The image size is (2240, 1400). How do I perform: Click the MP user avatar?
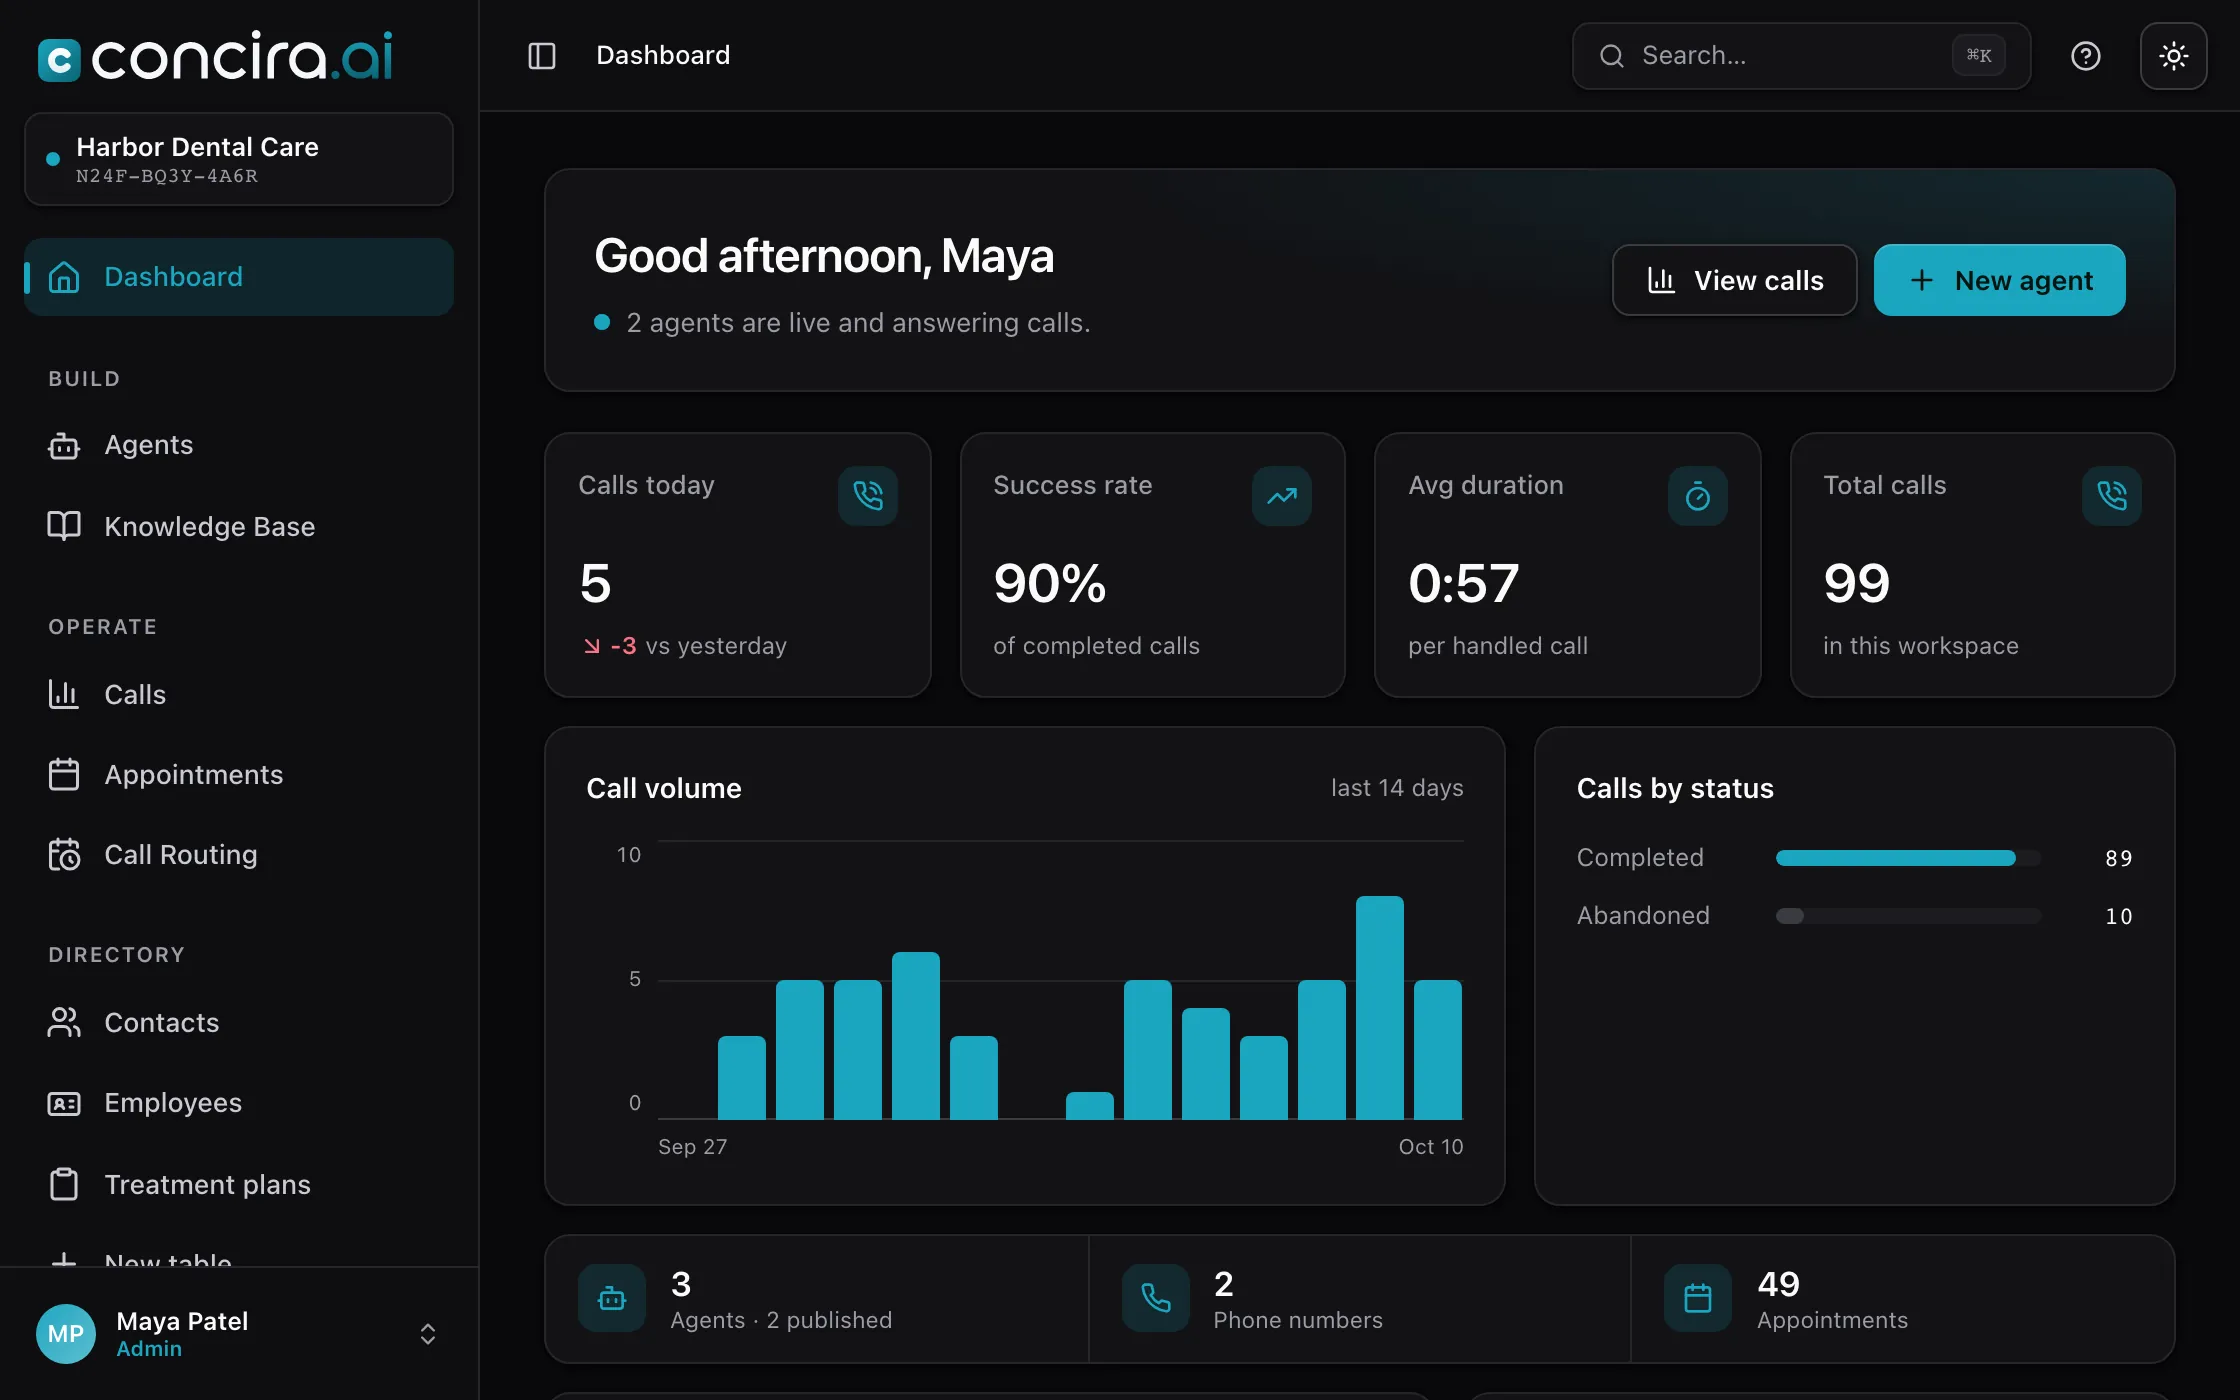click(66, 1334)
